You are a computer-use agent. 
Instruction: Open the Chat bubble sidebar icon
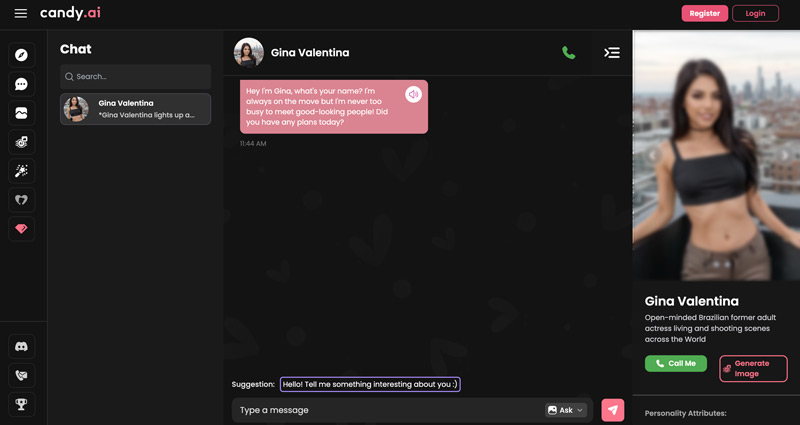[21, 84]
